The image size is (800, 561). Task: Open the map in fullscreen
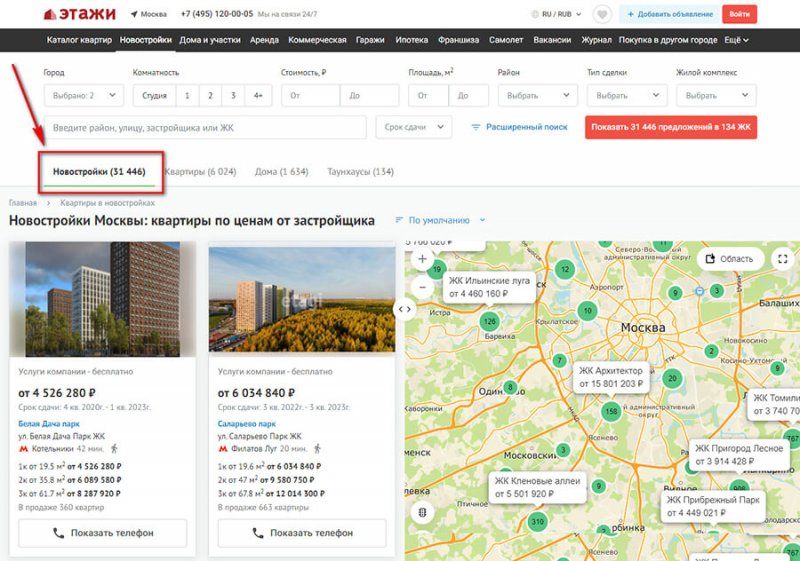(x=783, y=259)
